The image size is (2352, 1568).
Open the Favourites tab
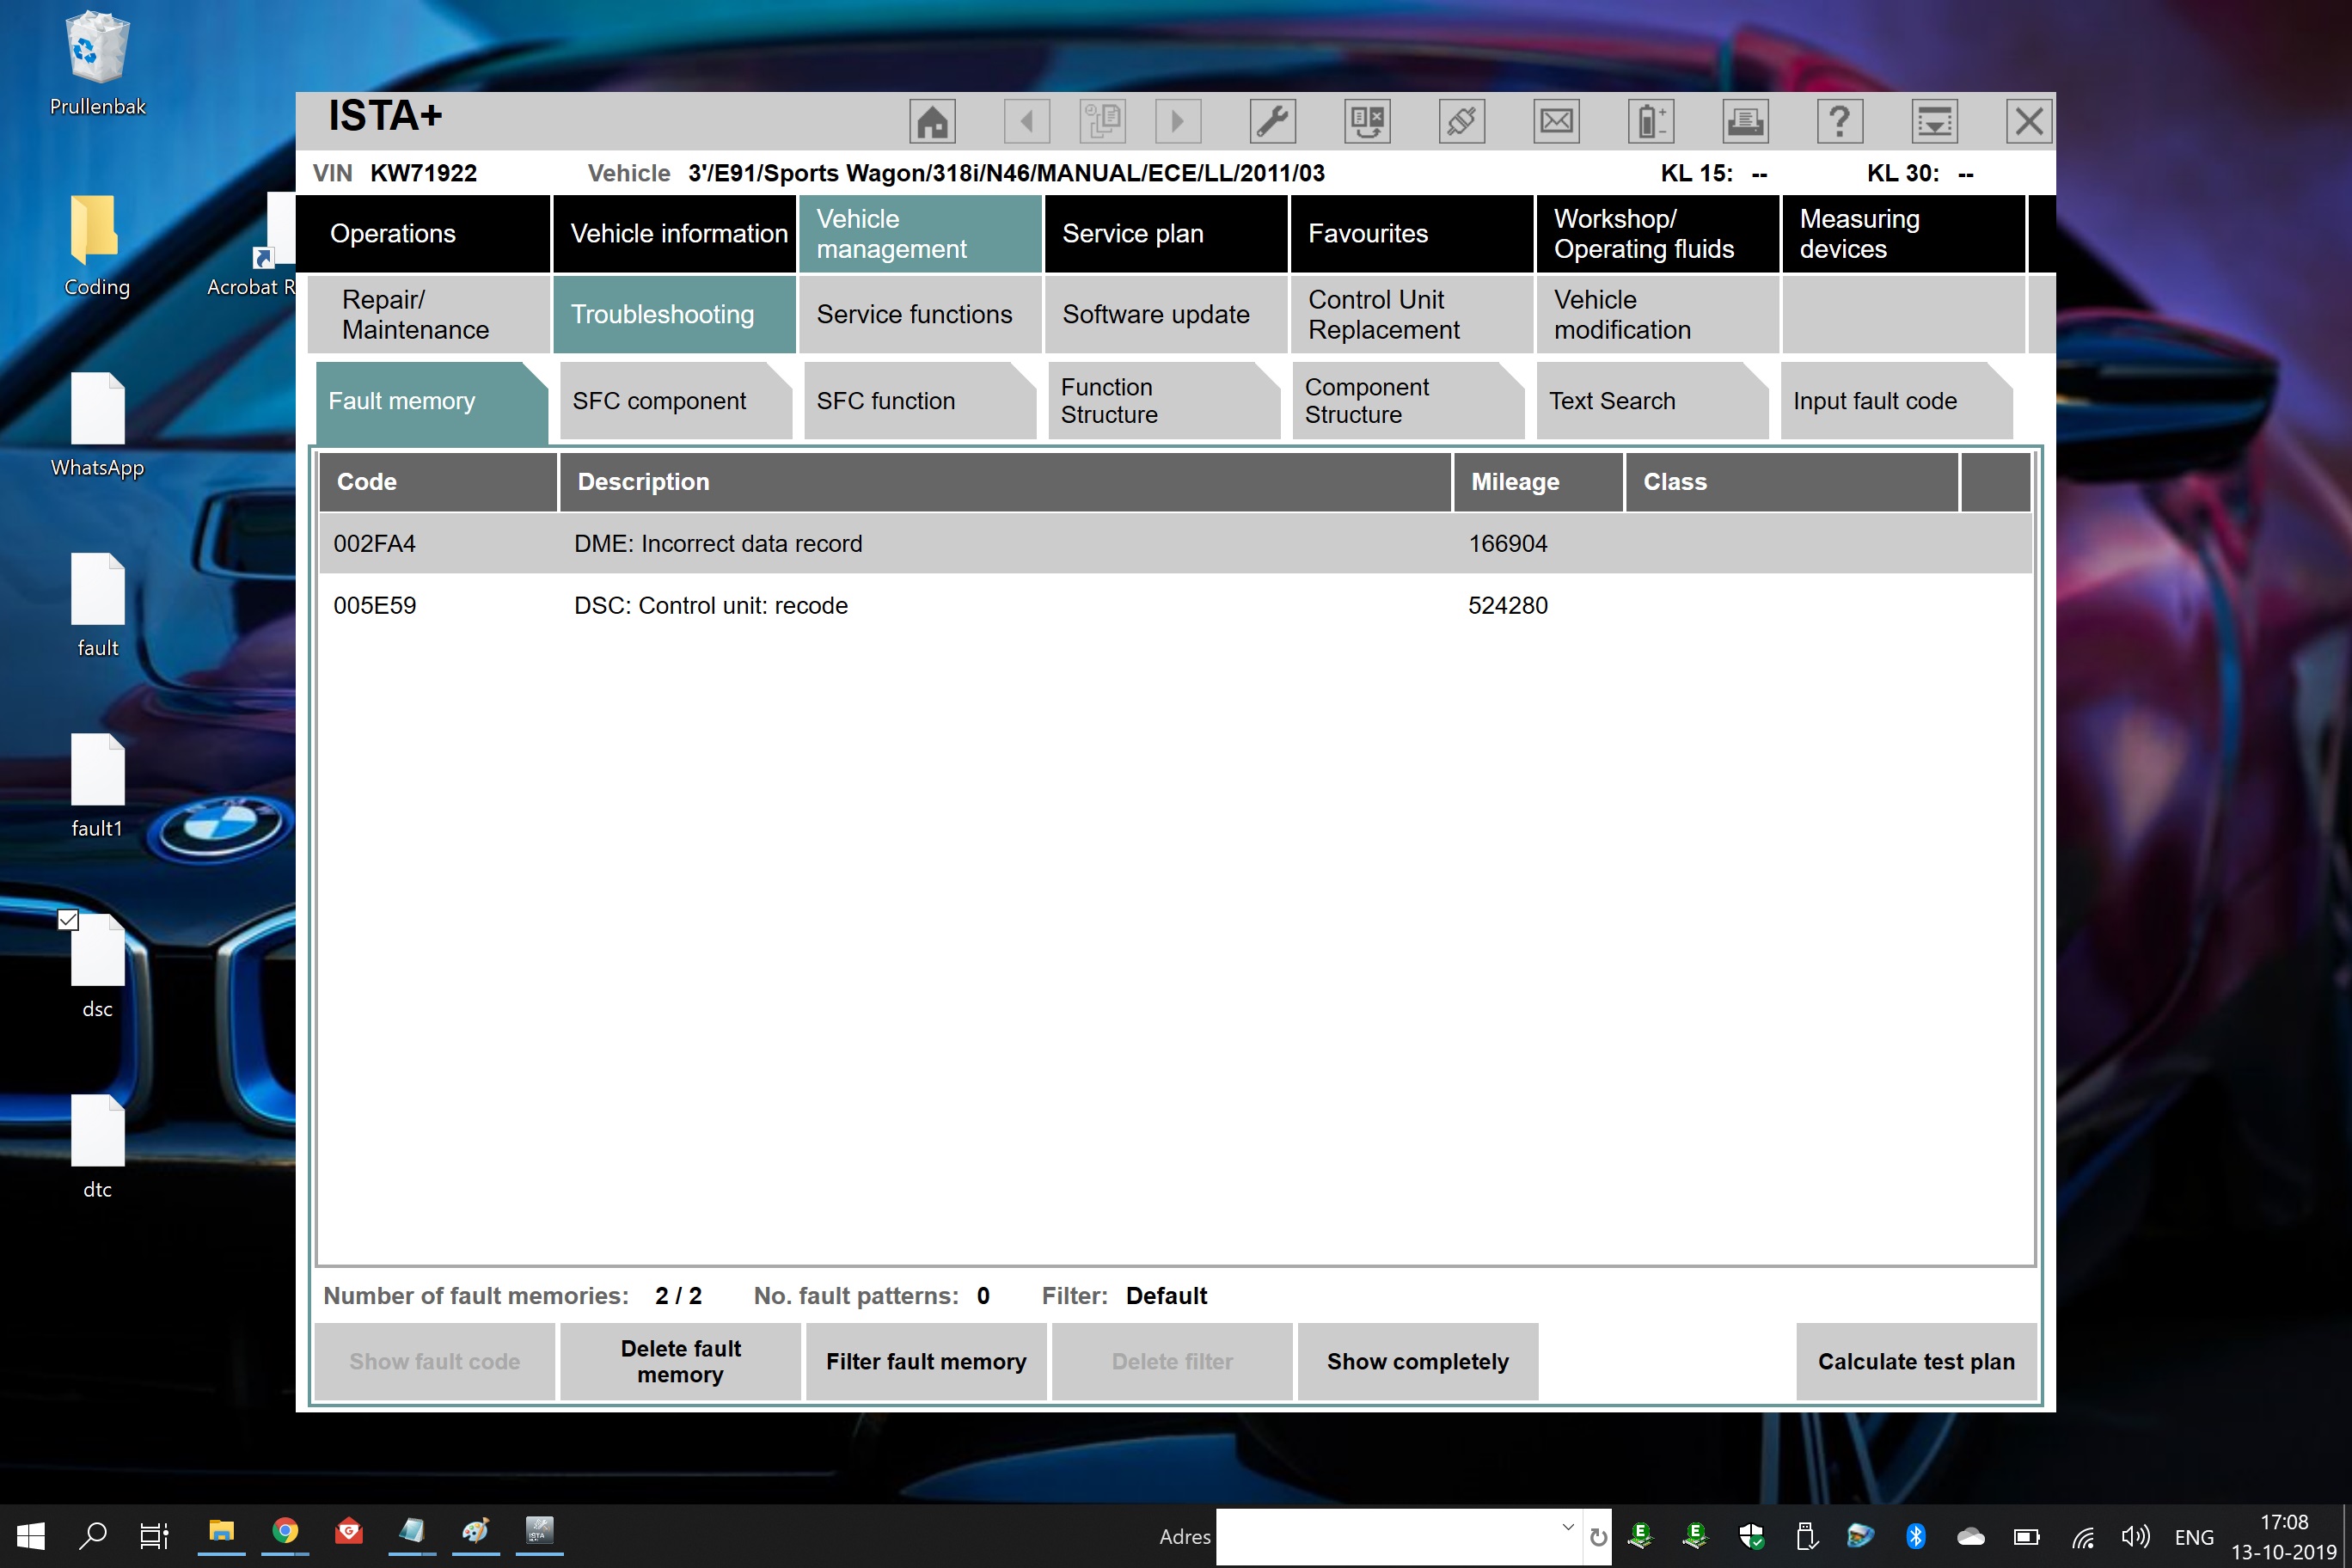(1412, 234)
